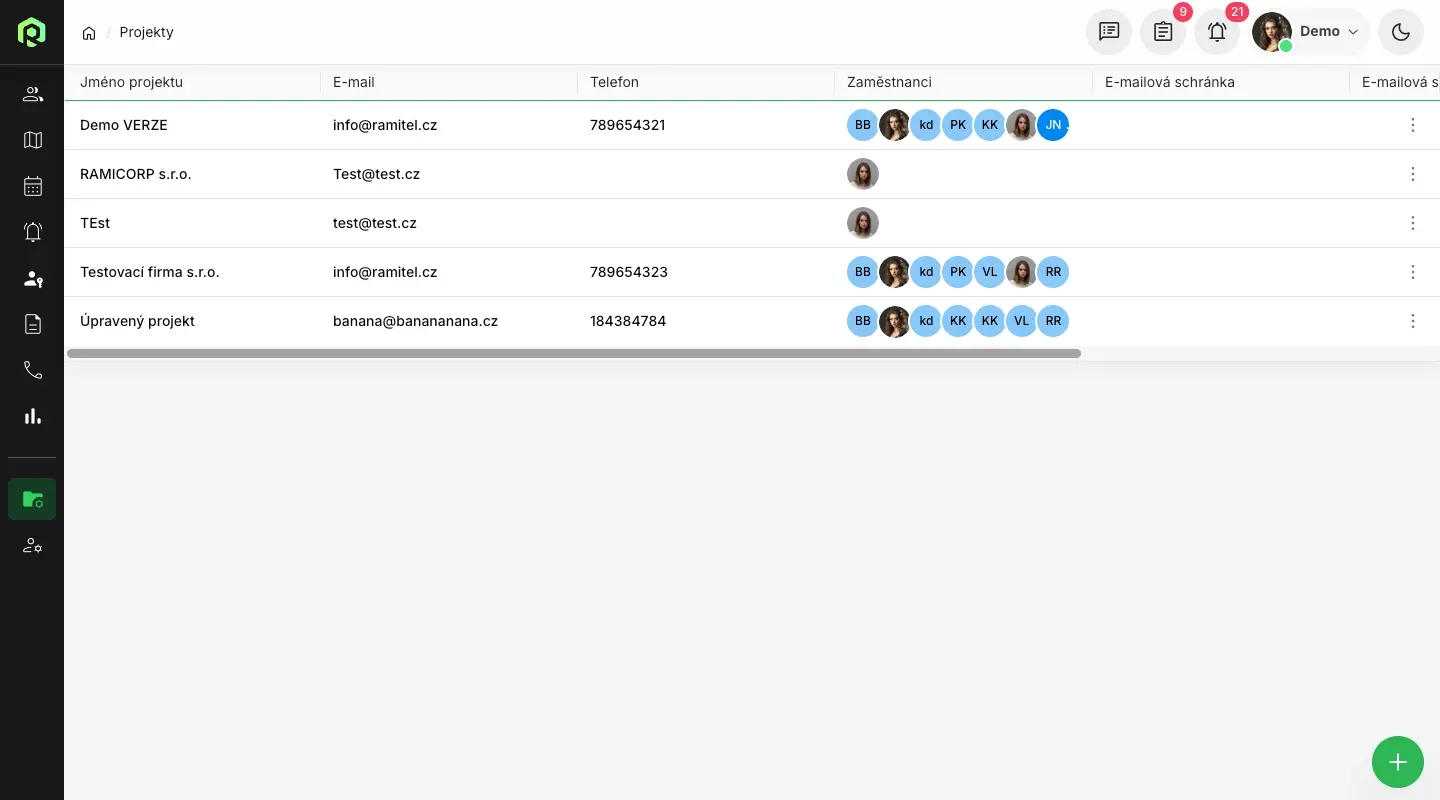Open the tasks clipboard with badge 9
This screenshot has height=800, width=1440.
coord(1163,32)
